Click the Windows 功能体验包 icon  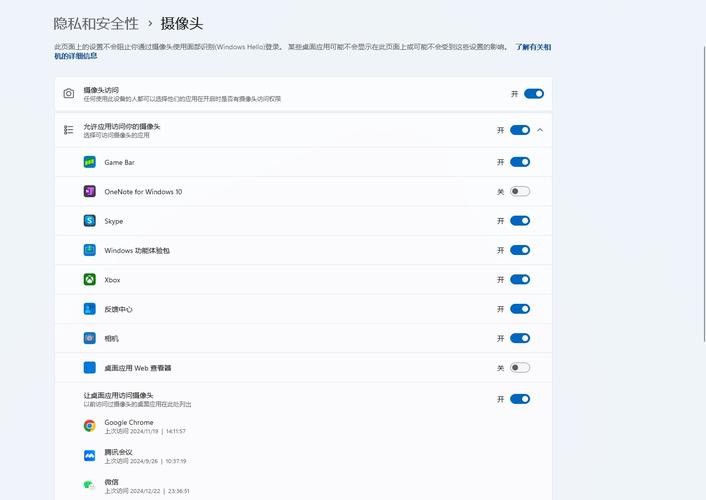click(x=90, y=250)
